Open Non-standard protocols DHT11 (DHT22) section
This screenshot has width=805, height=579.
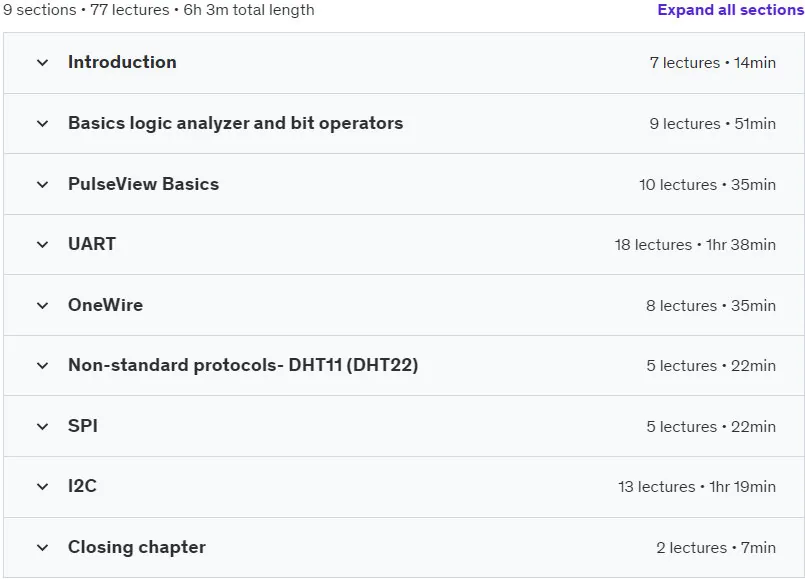click(x=243, y=365)
